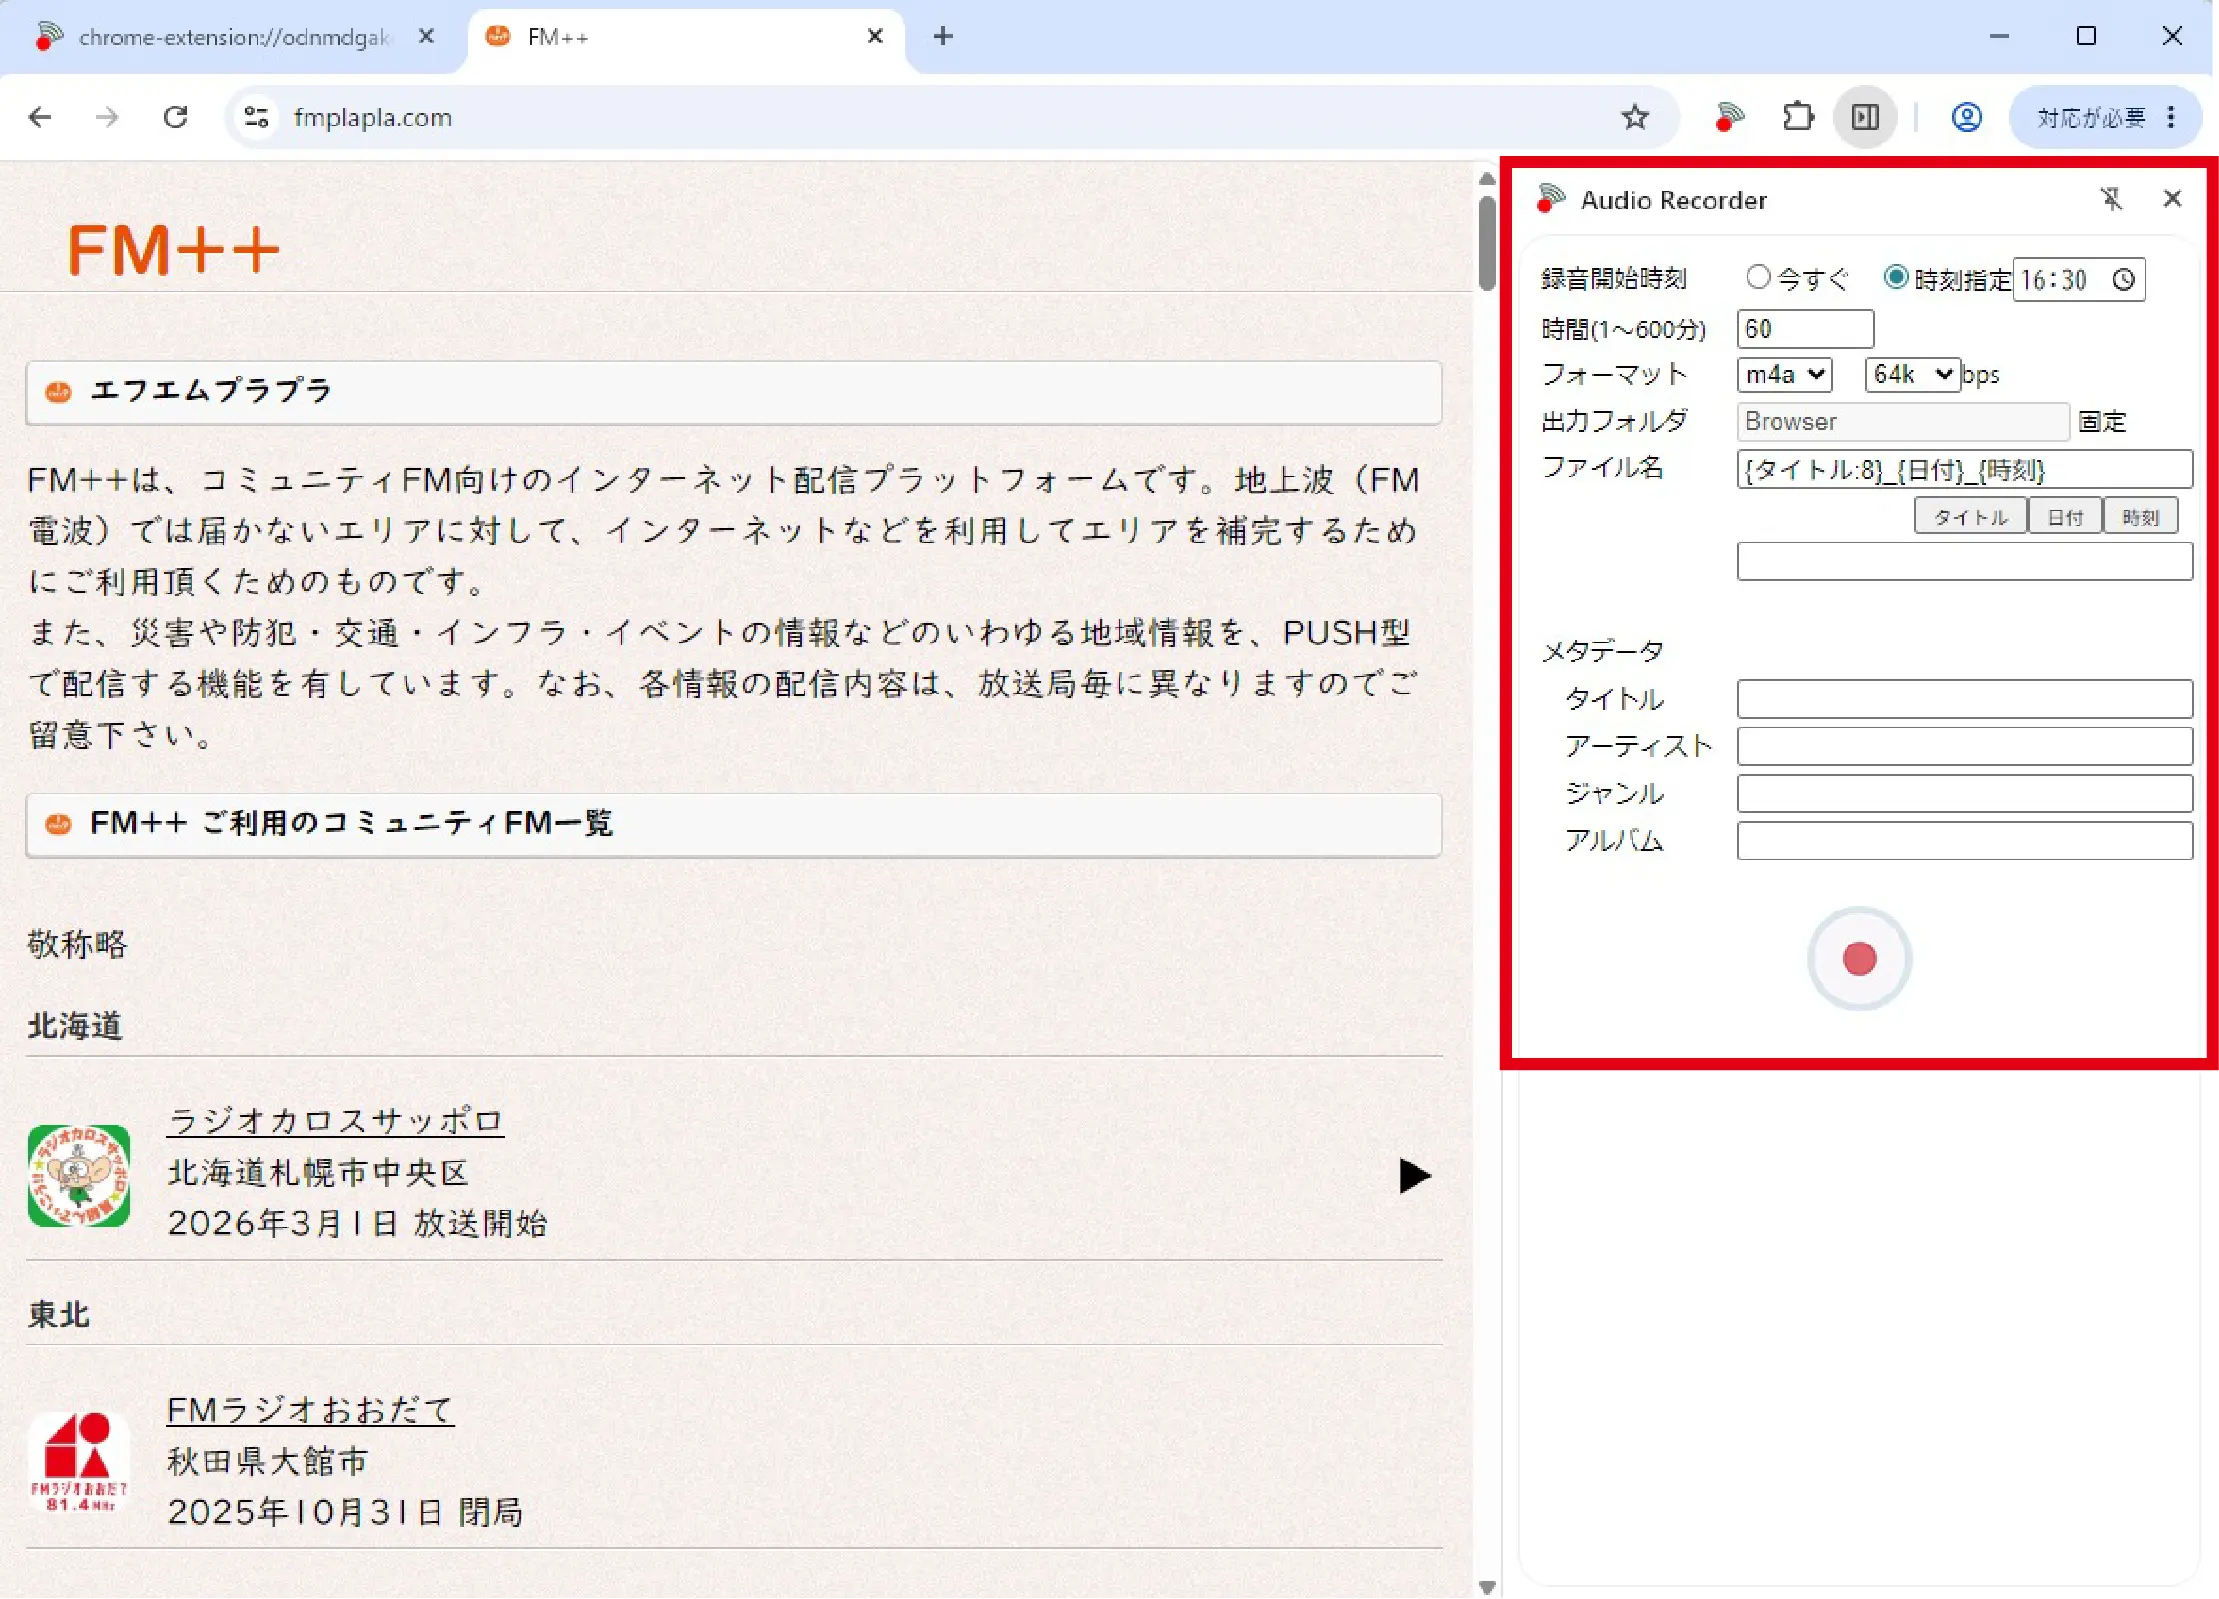Screen dimensions: 2219x1599
Task: Go back to previous page
Action: pyautogui.click(x=40, y=118)
